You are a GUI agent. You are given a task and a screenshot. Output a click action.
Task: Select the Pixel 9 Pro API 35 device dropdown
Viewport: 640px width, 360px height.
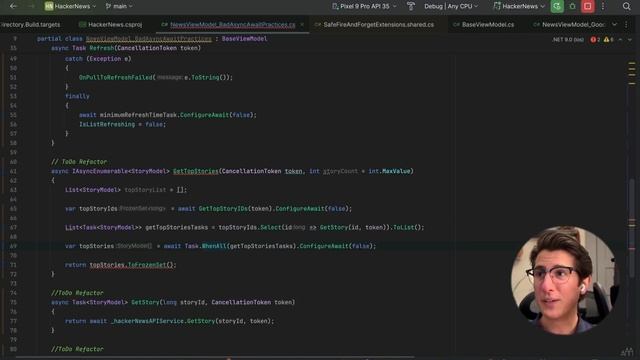click(x=364, y=6)
